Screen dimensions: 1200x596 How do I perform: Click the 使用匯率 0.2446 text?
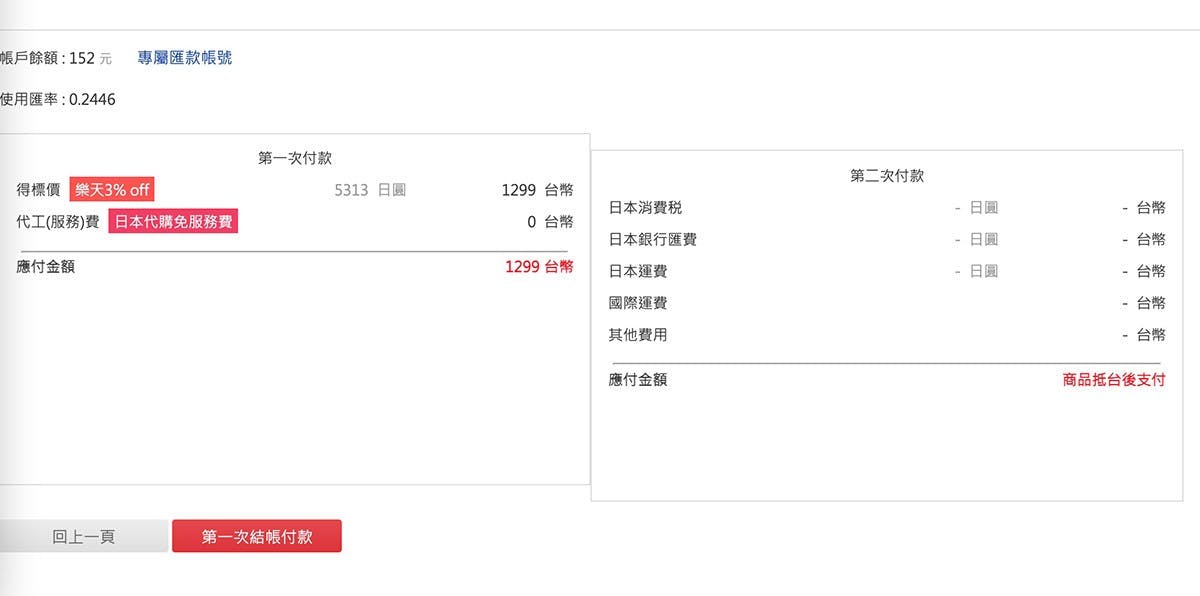(x=57, y=100)
